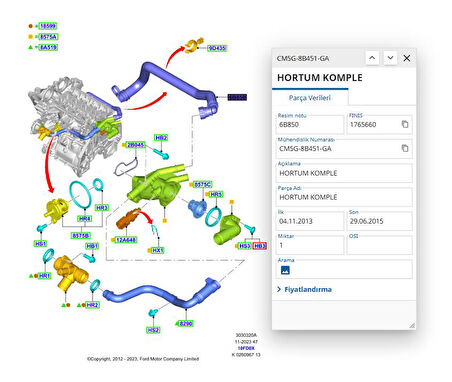Select screw callout HS1

[x=40, y=244]
